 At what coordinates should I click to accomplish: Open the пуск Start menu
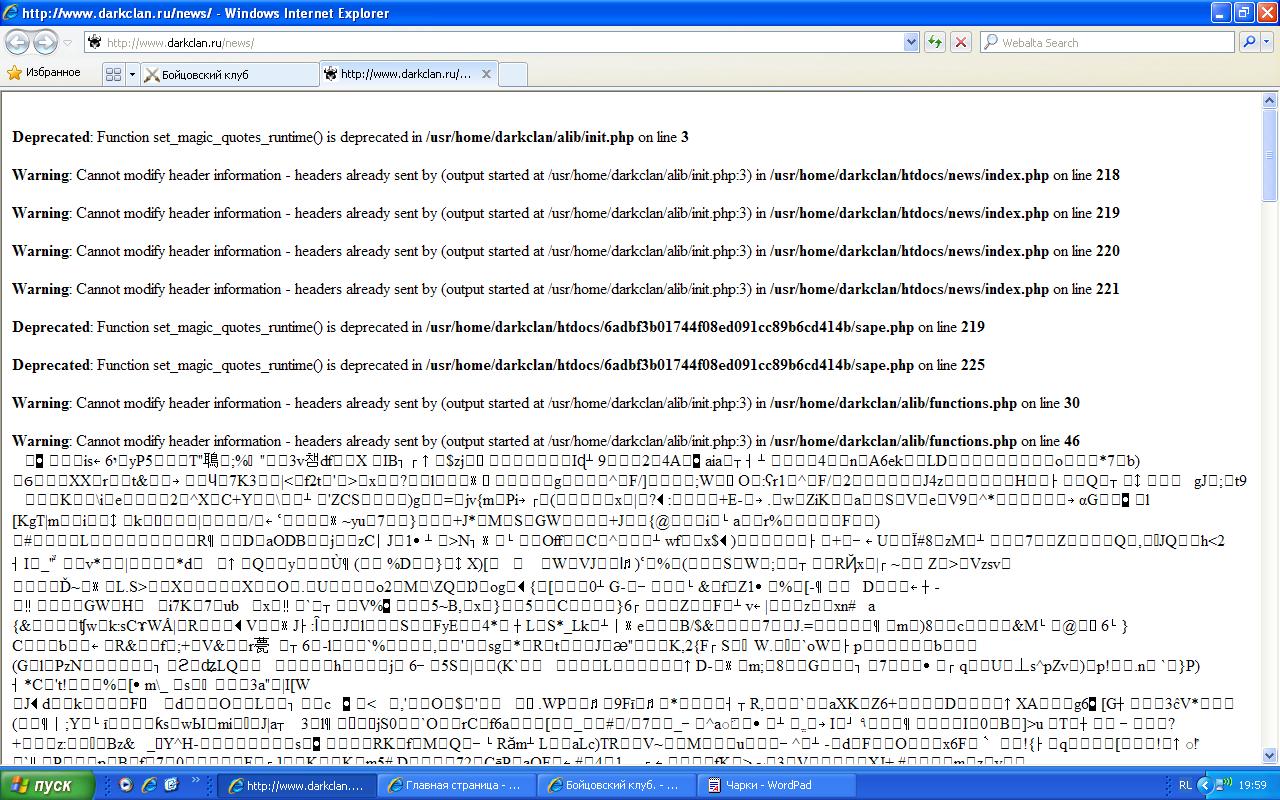point(49,786)
